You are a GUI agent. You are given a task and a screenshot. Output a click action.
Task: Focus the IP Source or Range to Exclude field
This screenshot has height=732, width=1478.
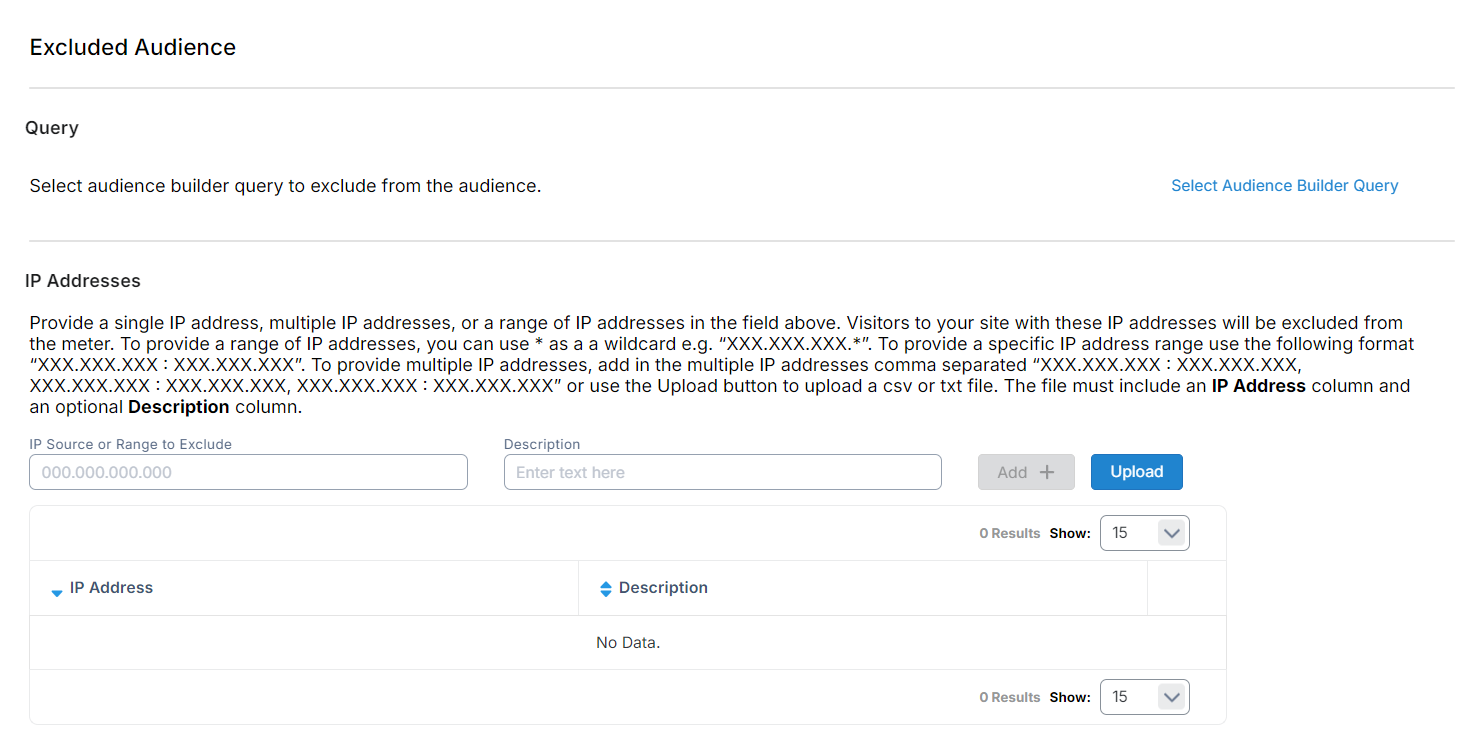[x=248, y=472]
